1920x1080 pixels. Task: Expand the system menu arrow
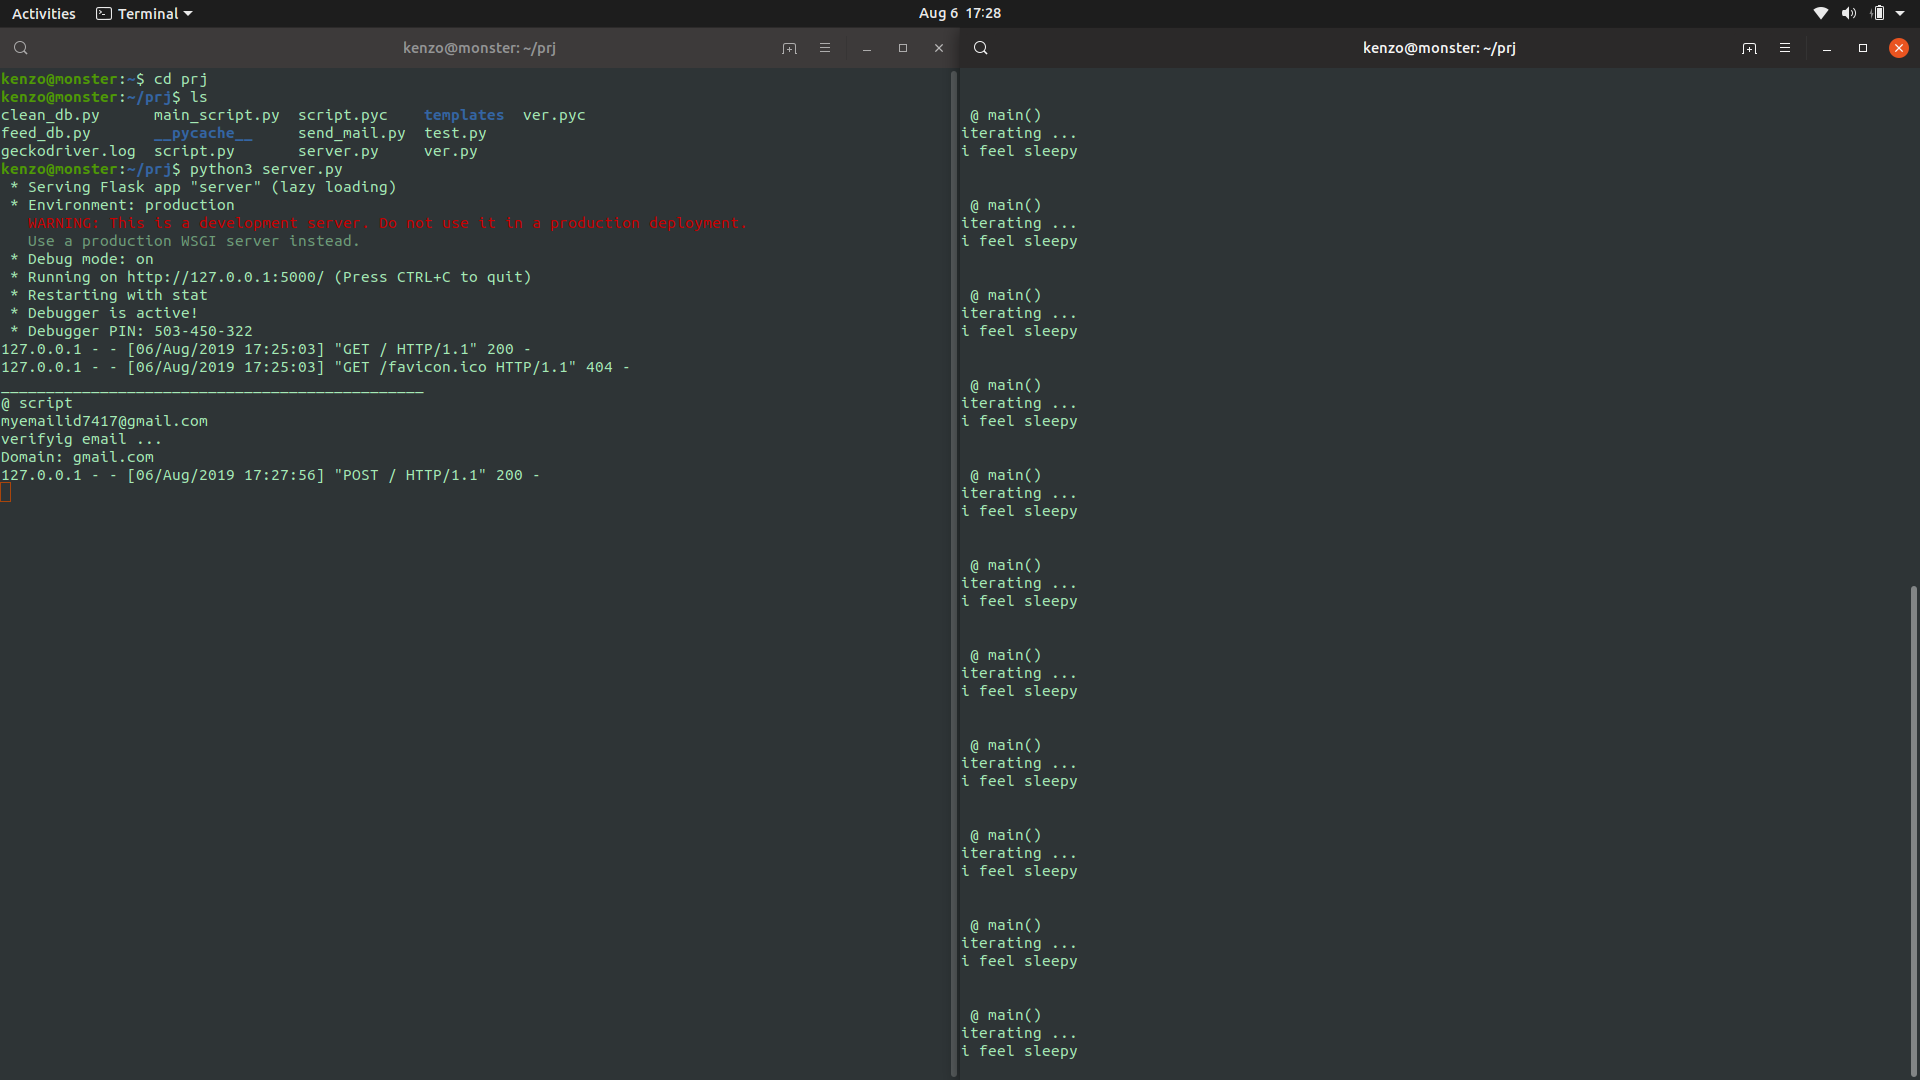tap(1900, 13)
